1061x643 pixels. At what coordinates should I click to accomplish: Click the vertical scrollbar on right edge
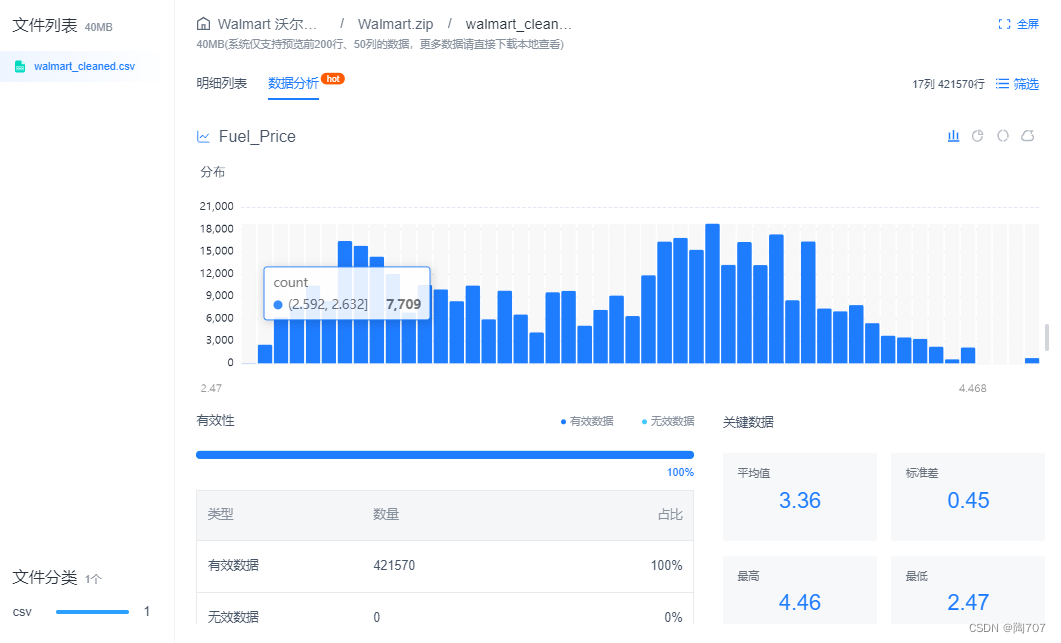(1047, 337)
